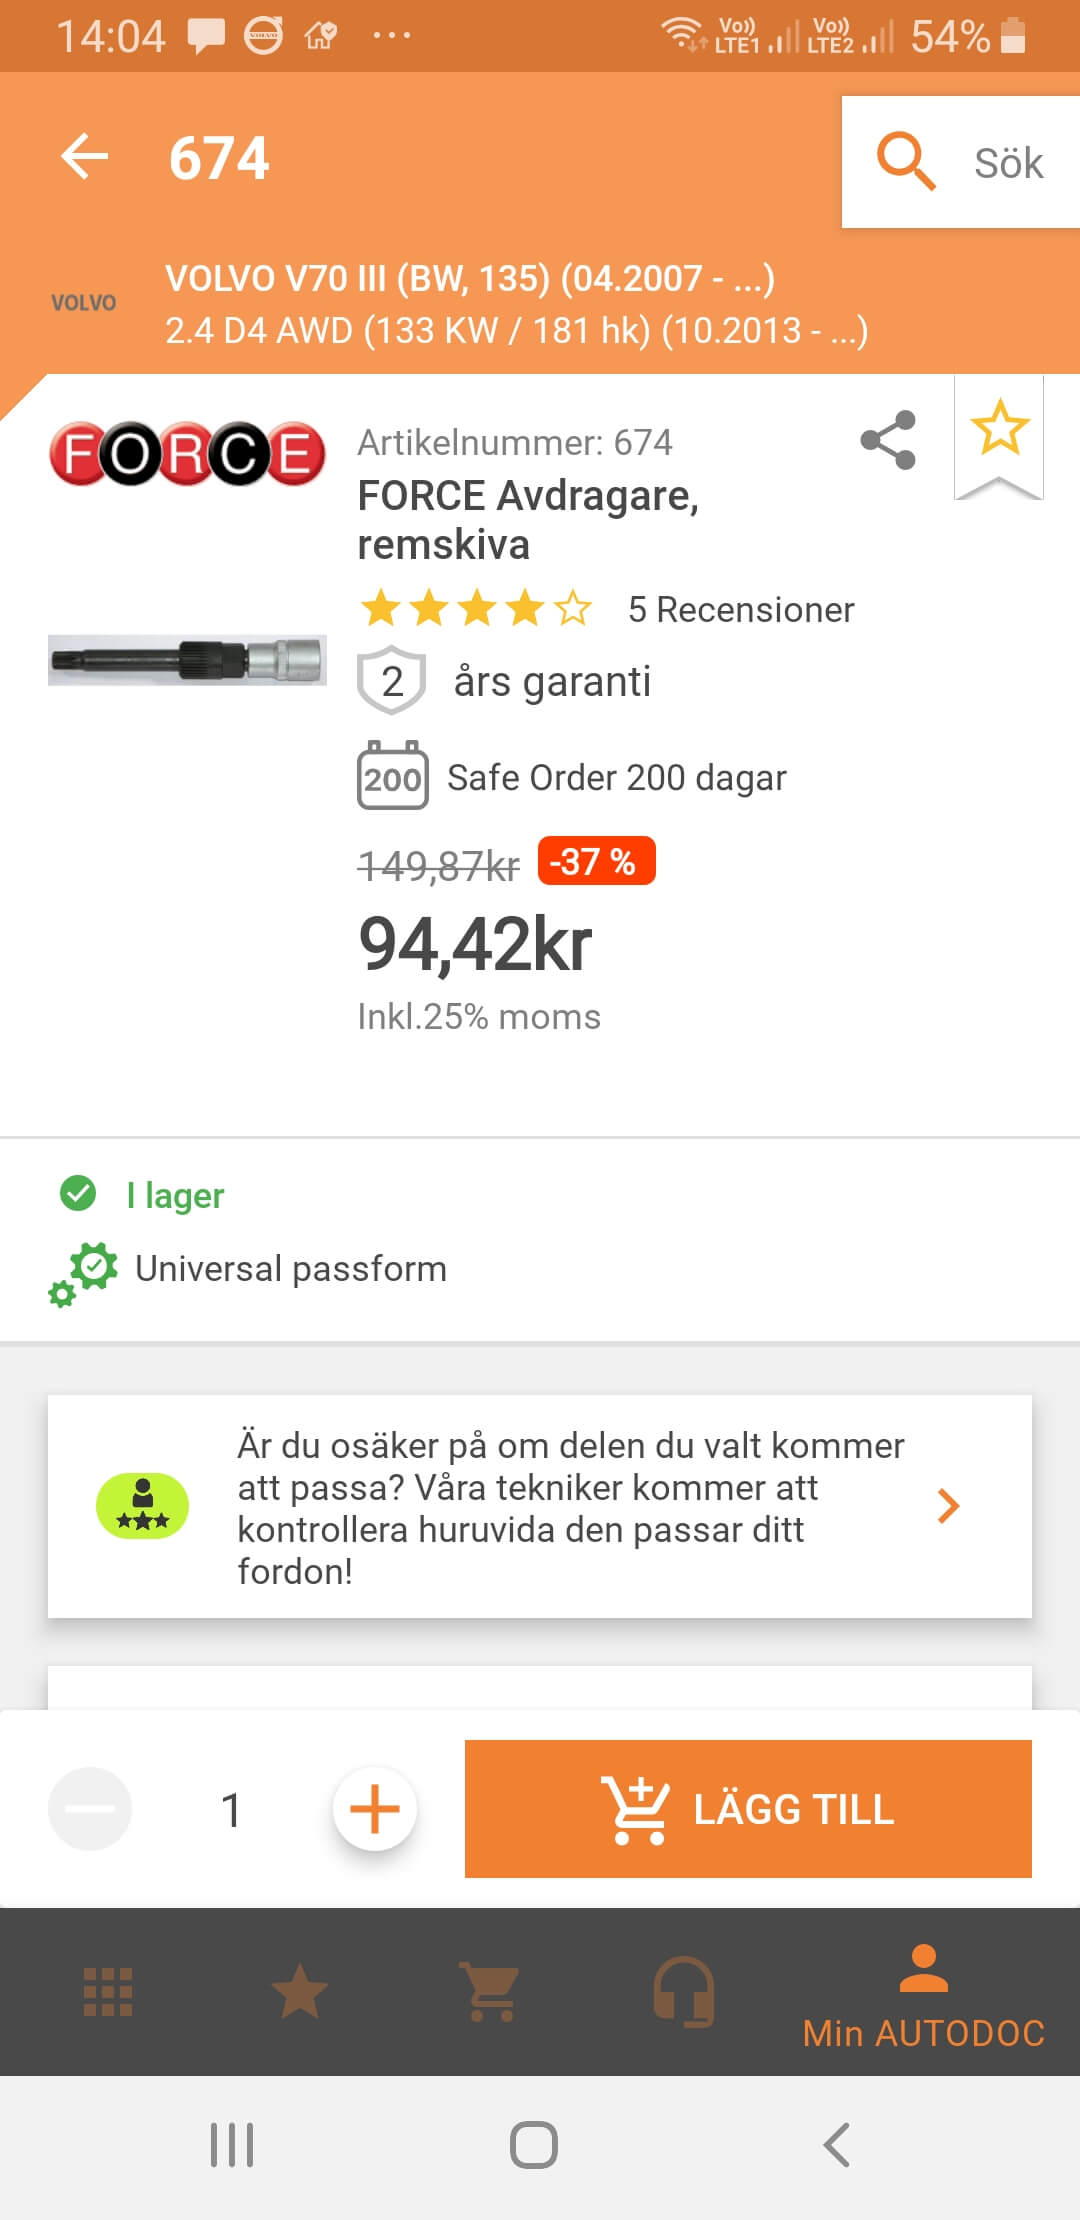Viewport: 1080px width, 2220px height.
Task: Open shopping cart tab in bottom bar
Action: pyautogui.click(x=490, y=1992)
